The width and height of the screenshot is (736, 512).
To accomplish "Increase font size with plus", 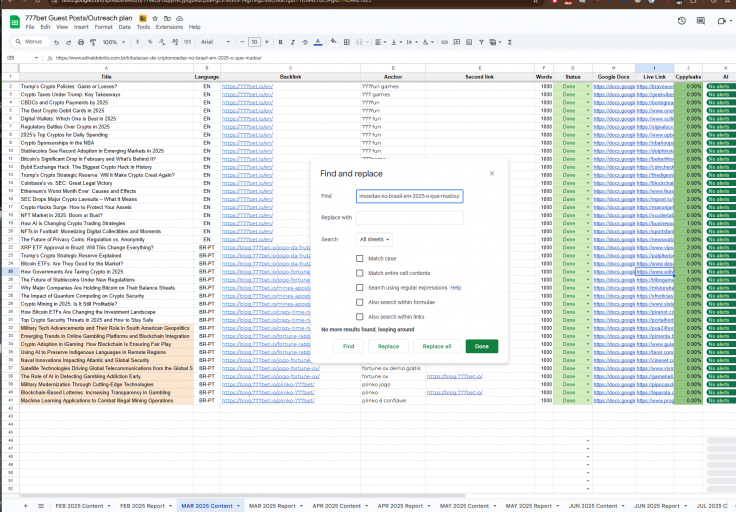I will click(267, 42).
